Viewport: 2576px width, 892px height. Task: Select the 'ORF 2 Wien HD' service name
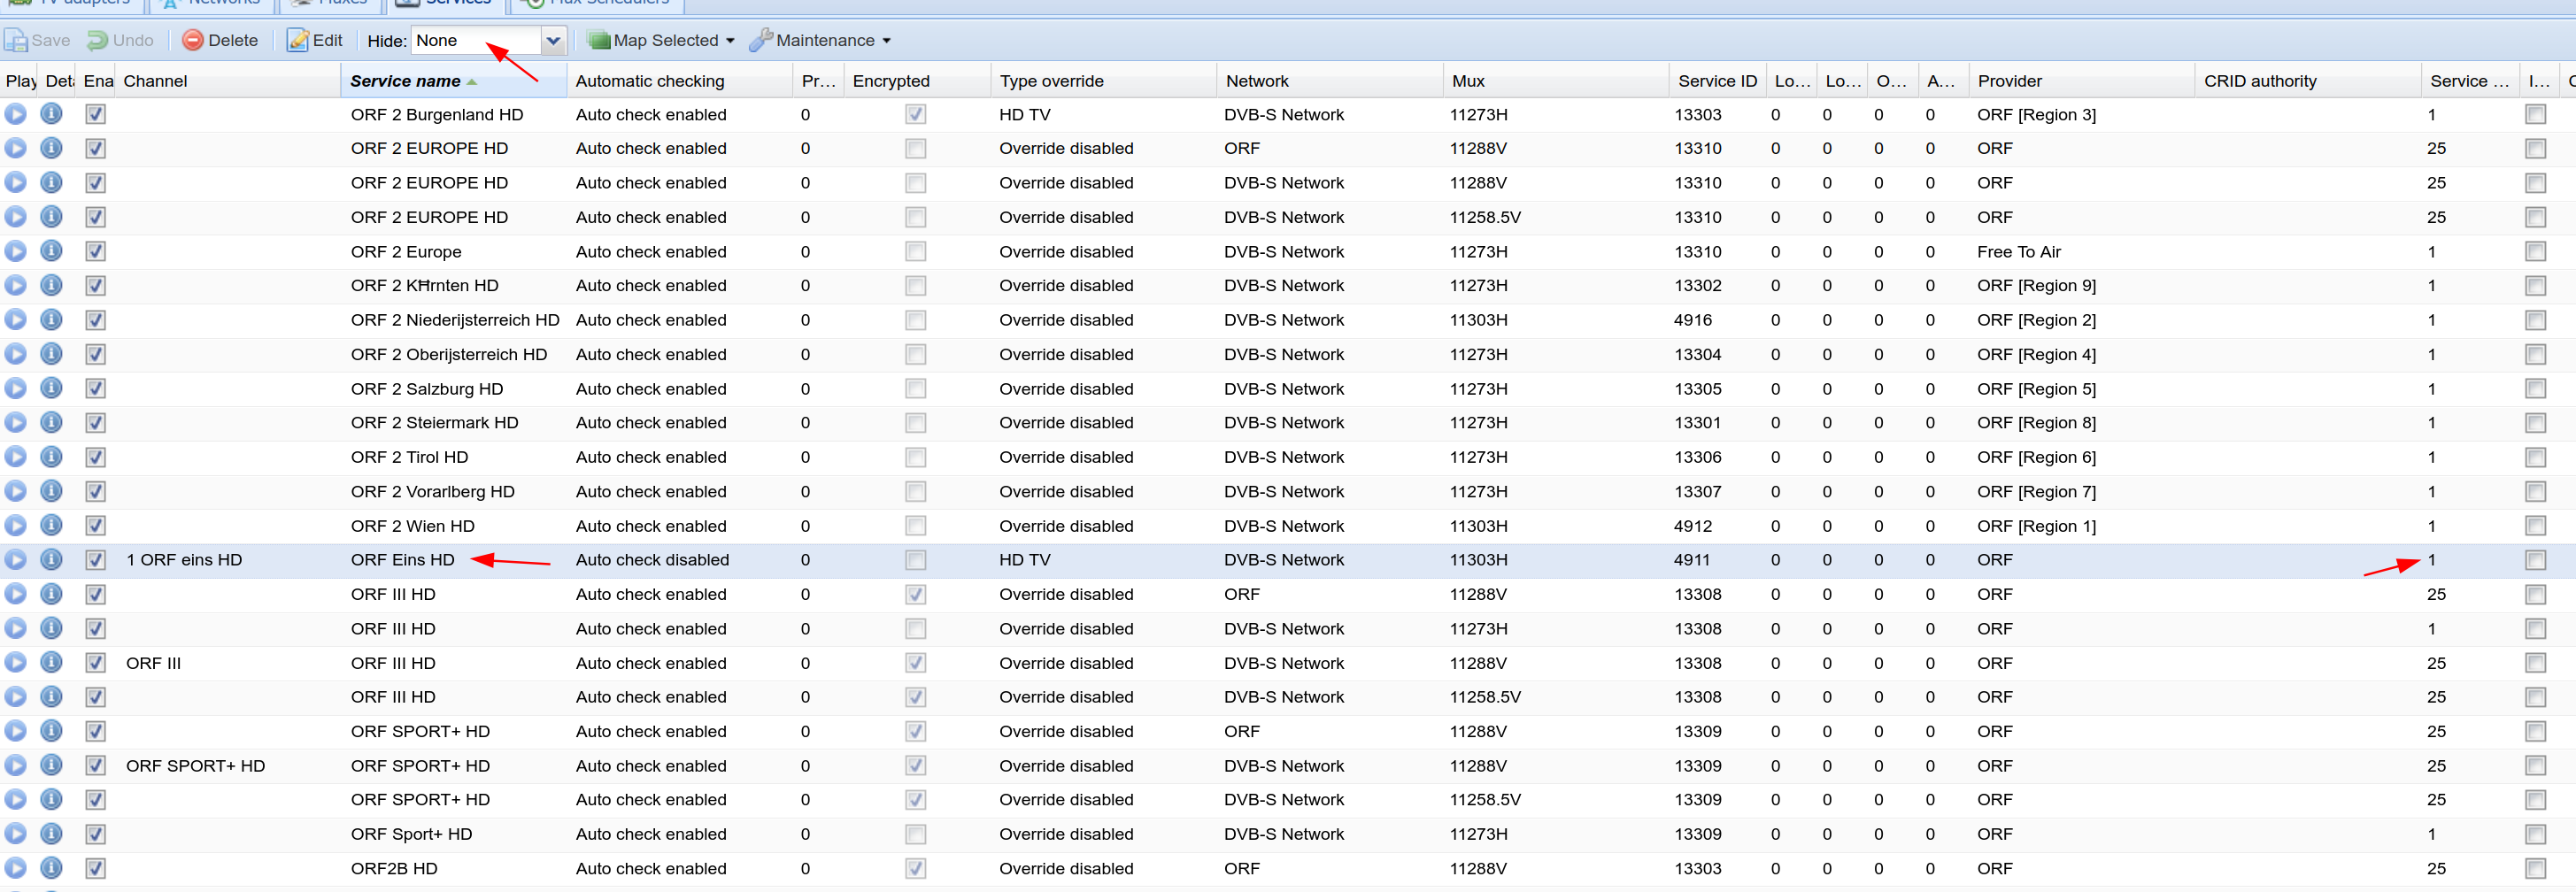click(412, 525)
